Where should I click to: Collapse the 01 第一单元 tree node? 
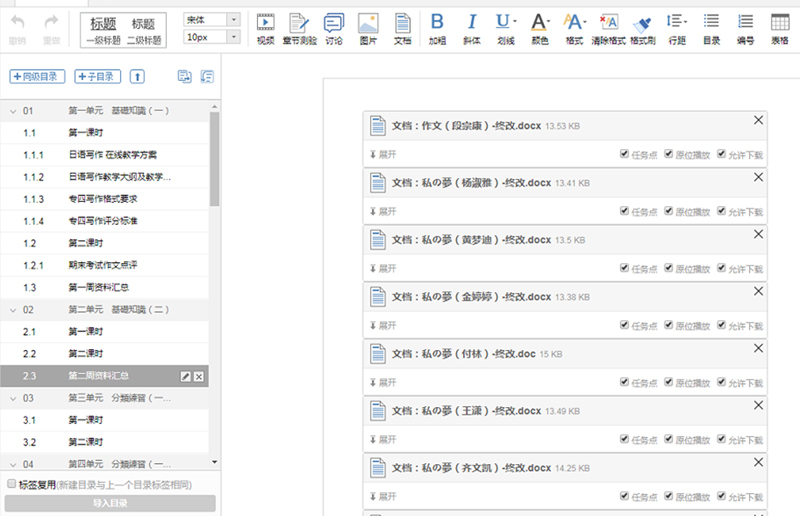tap(13, 111)
